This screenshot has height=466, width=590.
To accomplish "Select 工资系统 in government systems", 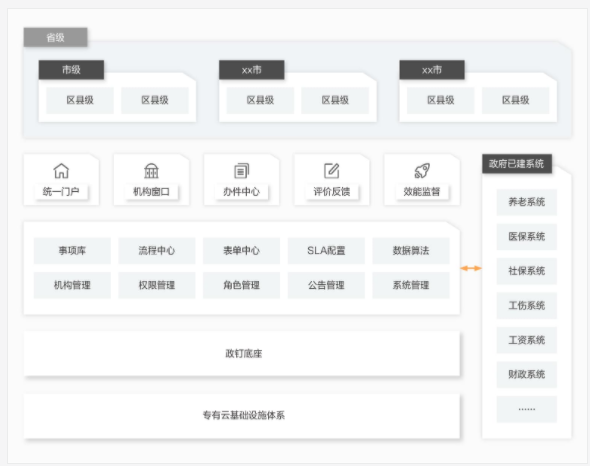I will point(526,340).
